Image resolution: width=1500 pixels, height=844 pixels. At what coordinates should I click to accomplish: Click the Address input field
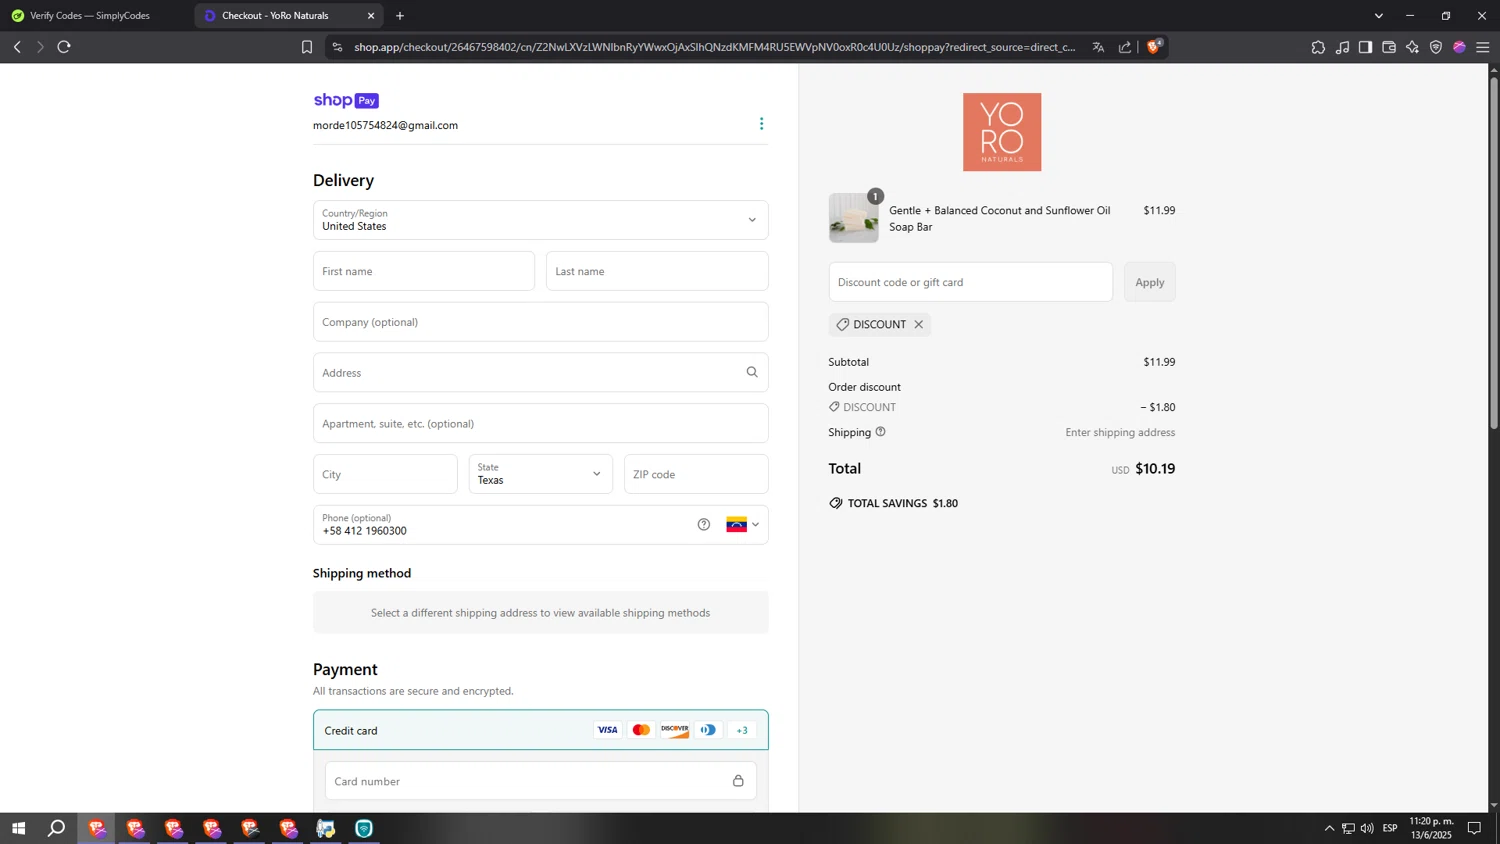pyautogui.click(x=541, y=372)
